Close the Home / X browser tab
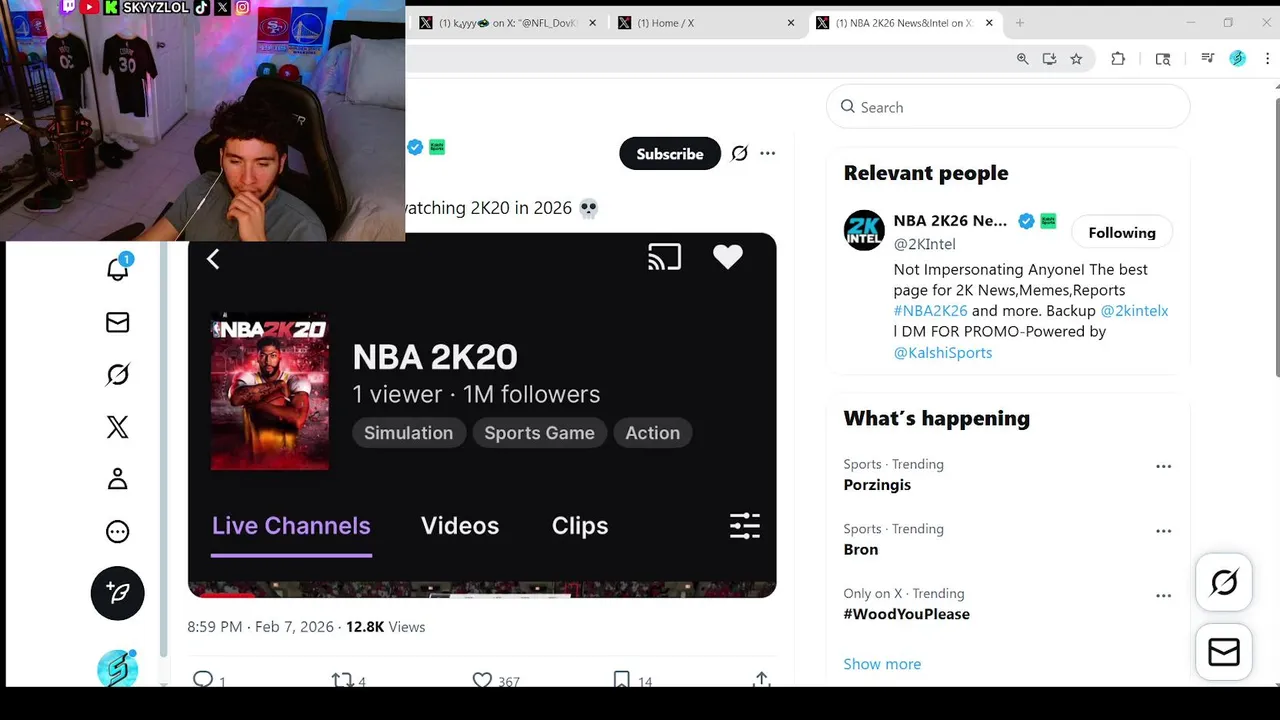The width and height of the screenshot is (1280, 720). (791, 23)
